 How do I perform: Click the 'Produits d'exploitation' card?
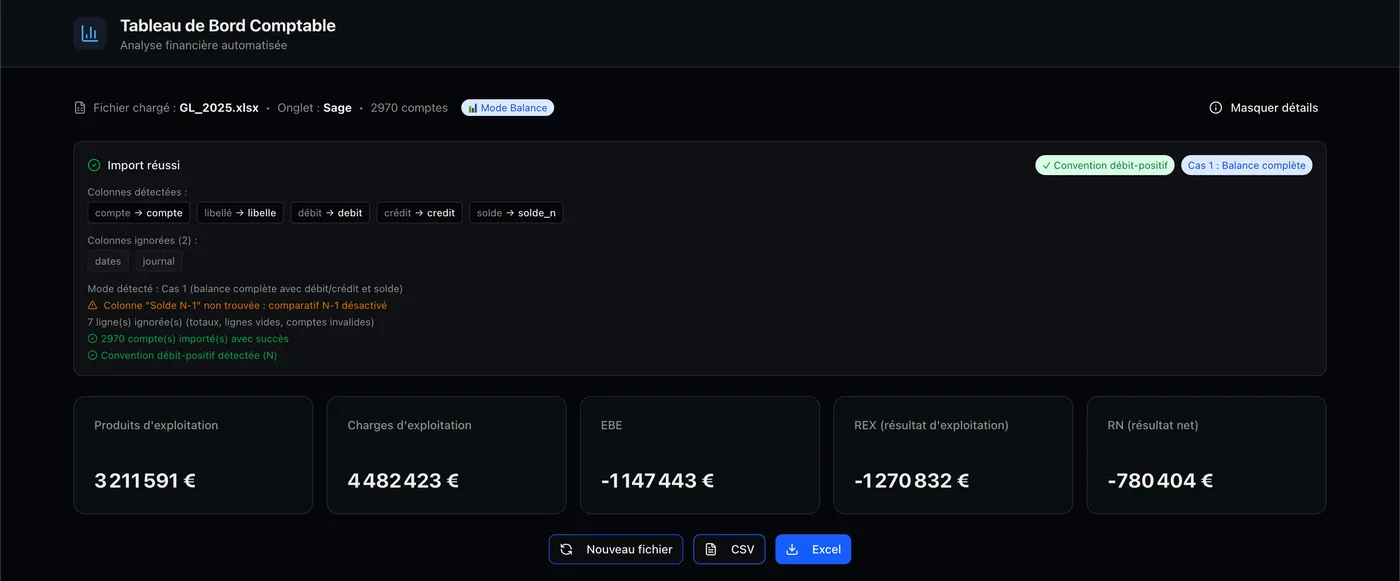(193, 455)
